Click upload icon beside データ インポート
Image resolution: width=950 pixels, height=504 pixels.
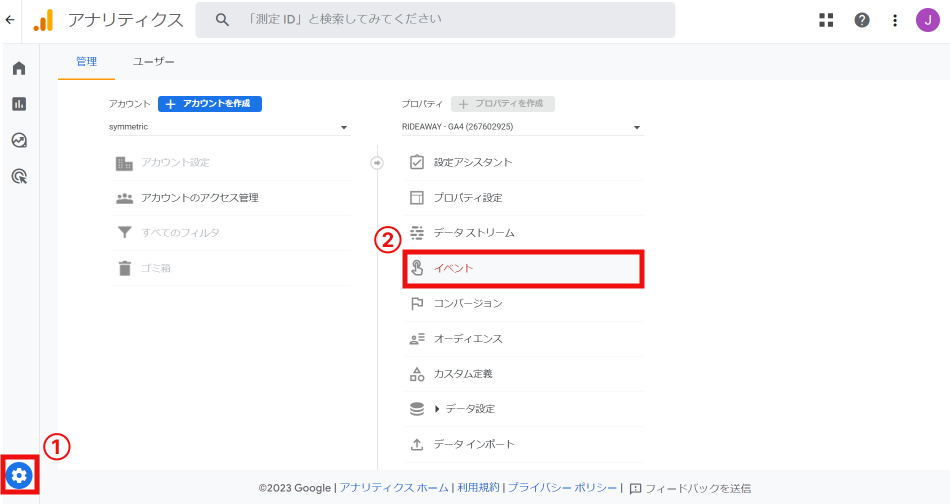coord(417,444)
